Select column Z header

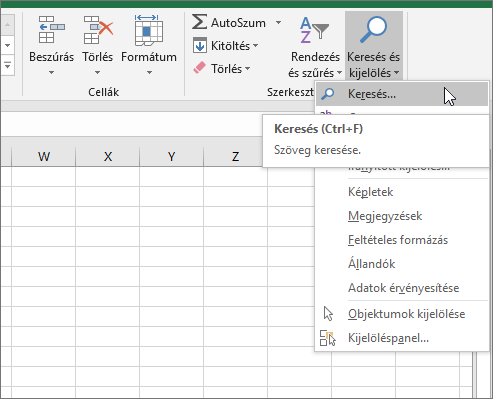pos(235,156)
